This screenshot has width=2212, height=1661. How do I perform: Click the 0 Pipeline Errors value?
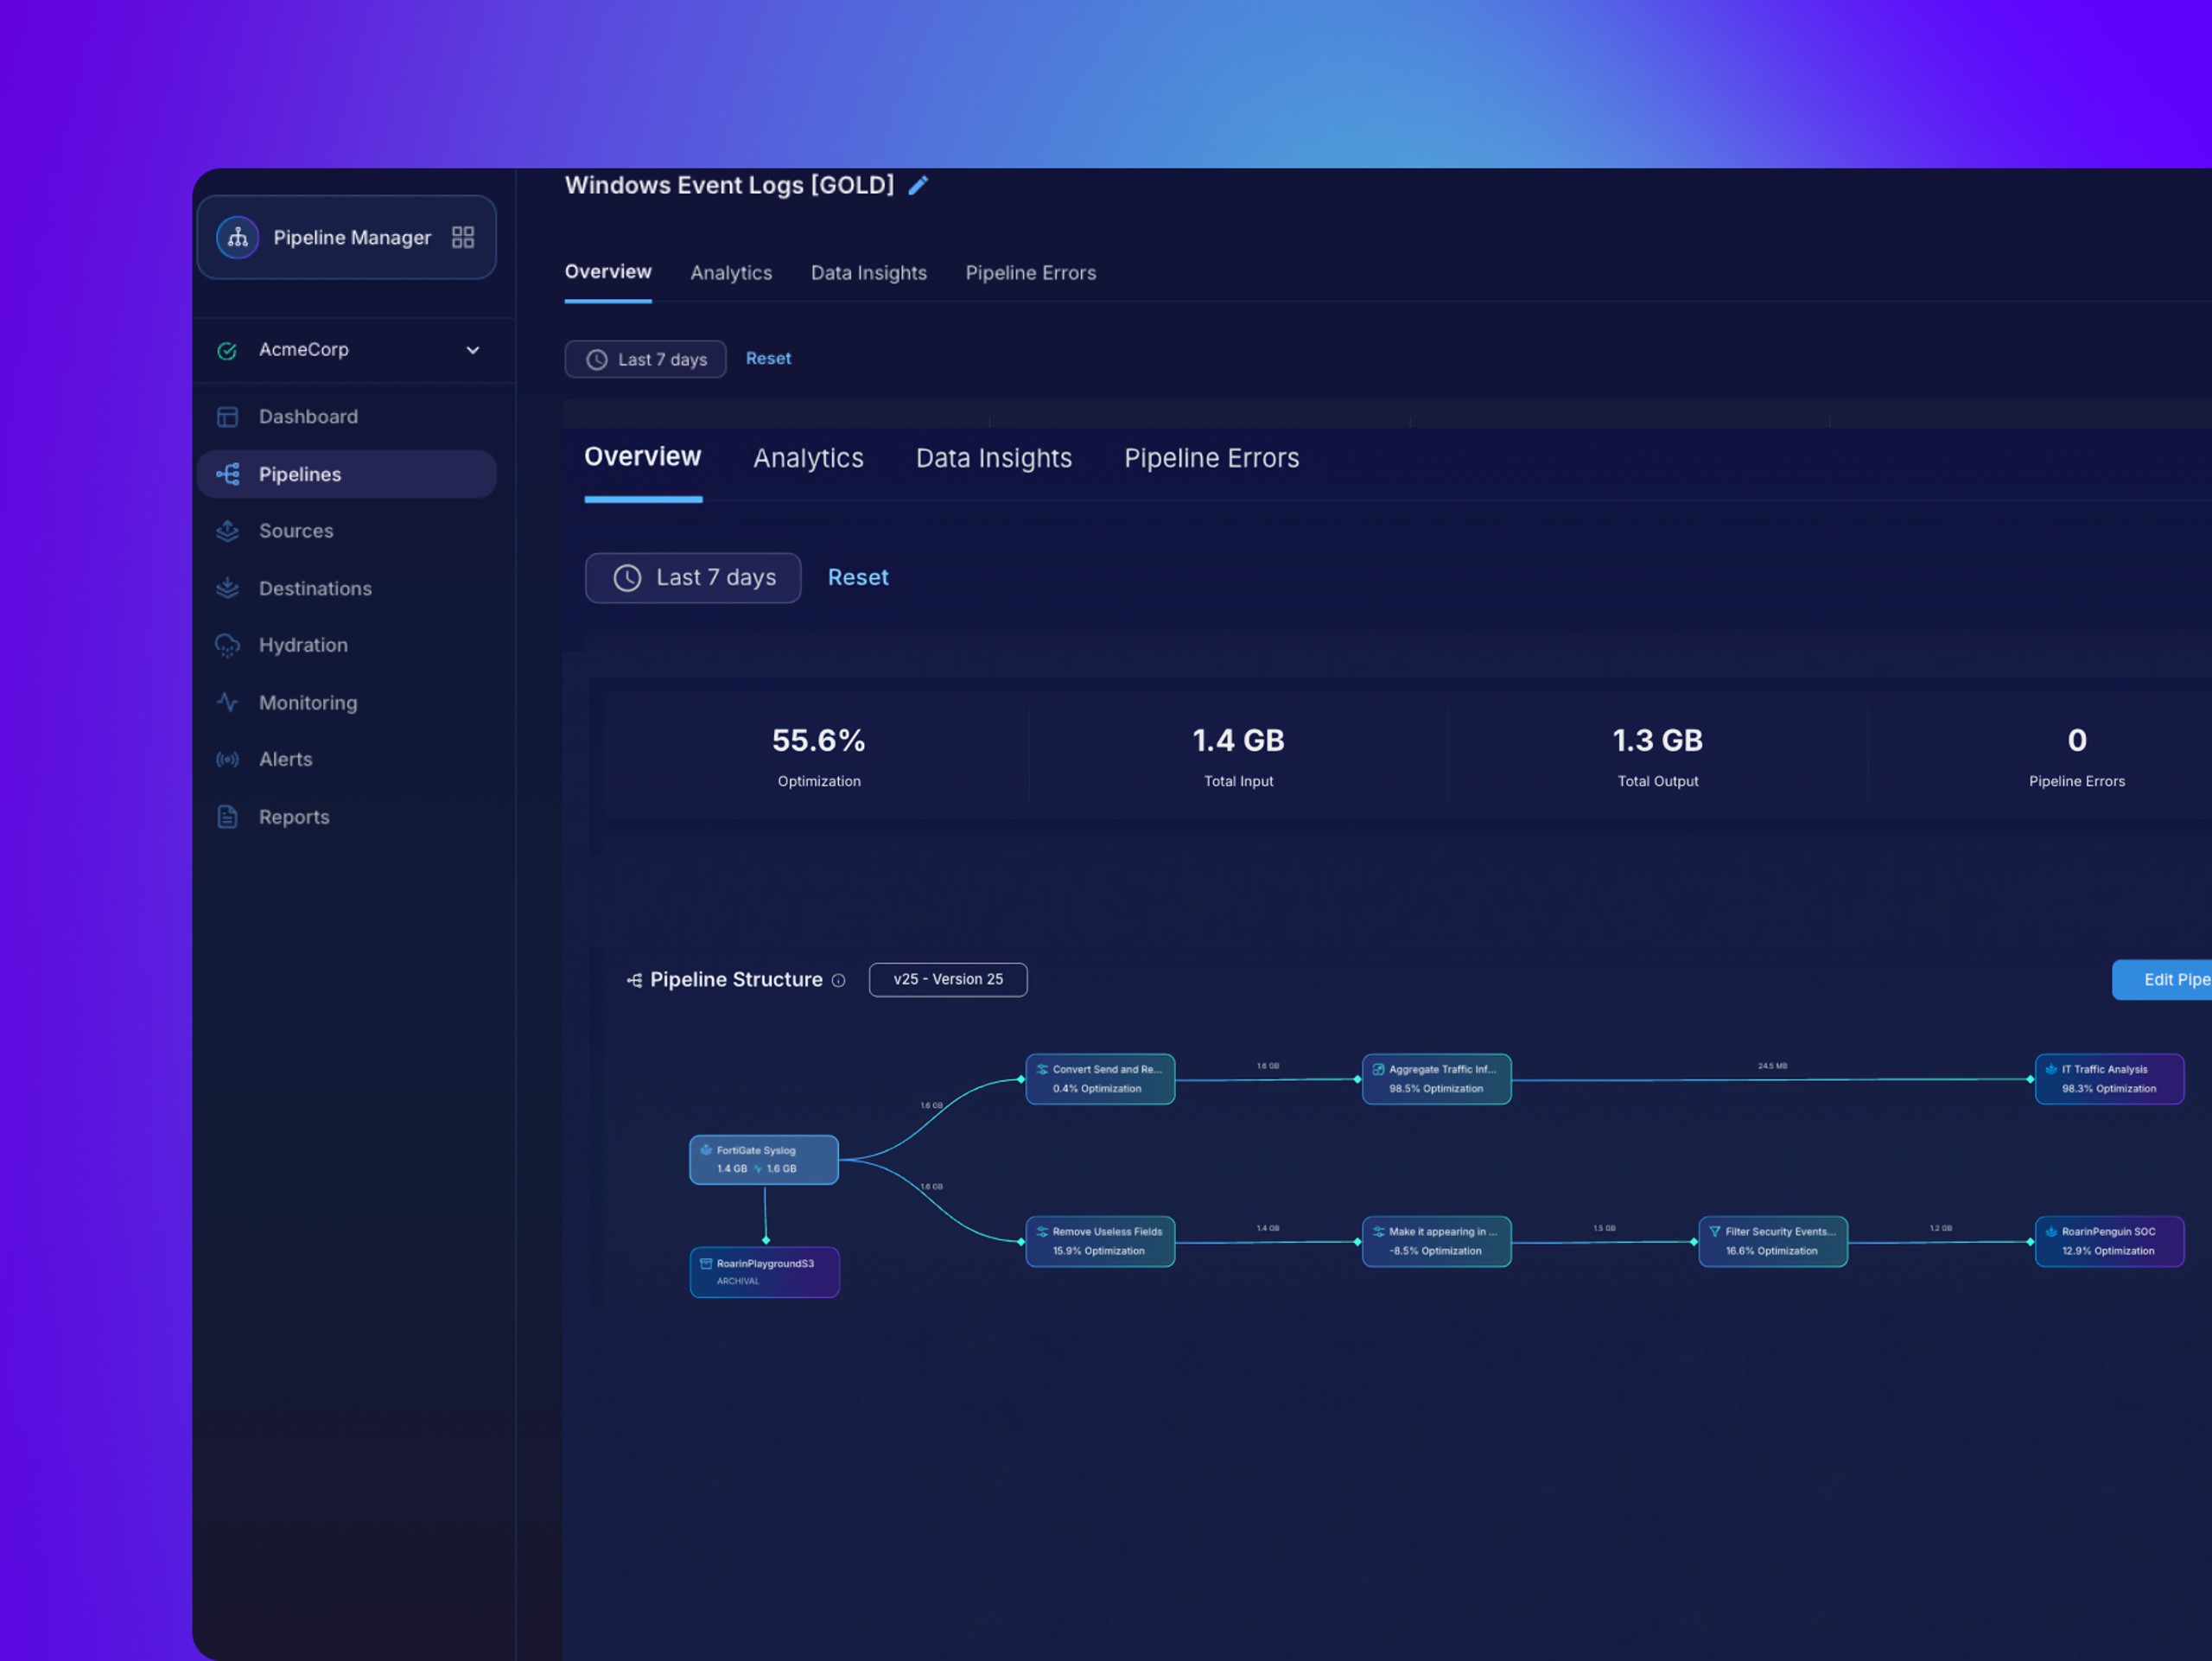click(x=2077, y=740)
